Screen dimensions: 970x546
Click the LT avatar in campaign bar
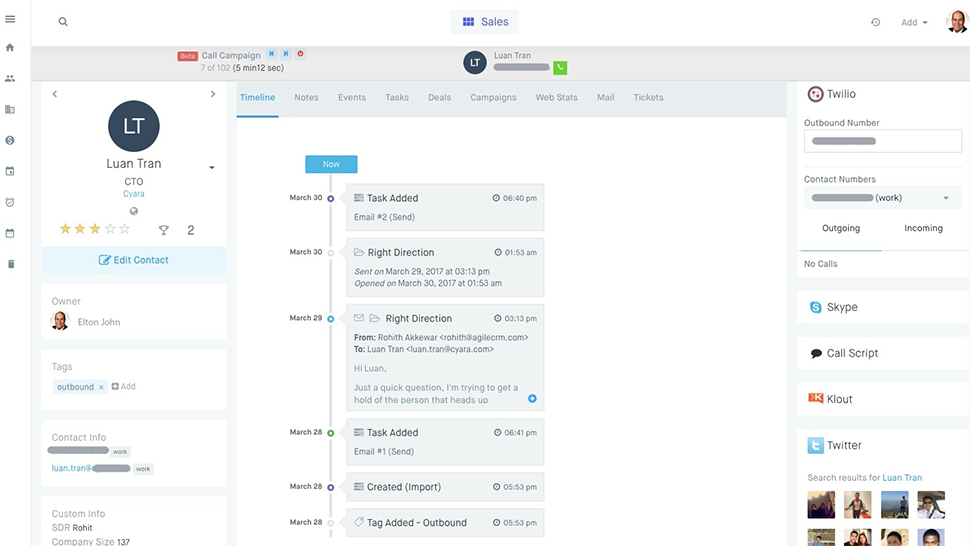(475, 62)
